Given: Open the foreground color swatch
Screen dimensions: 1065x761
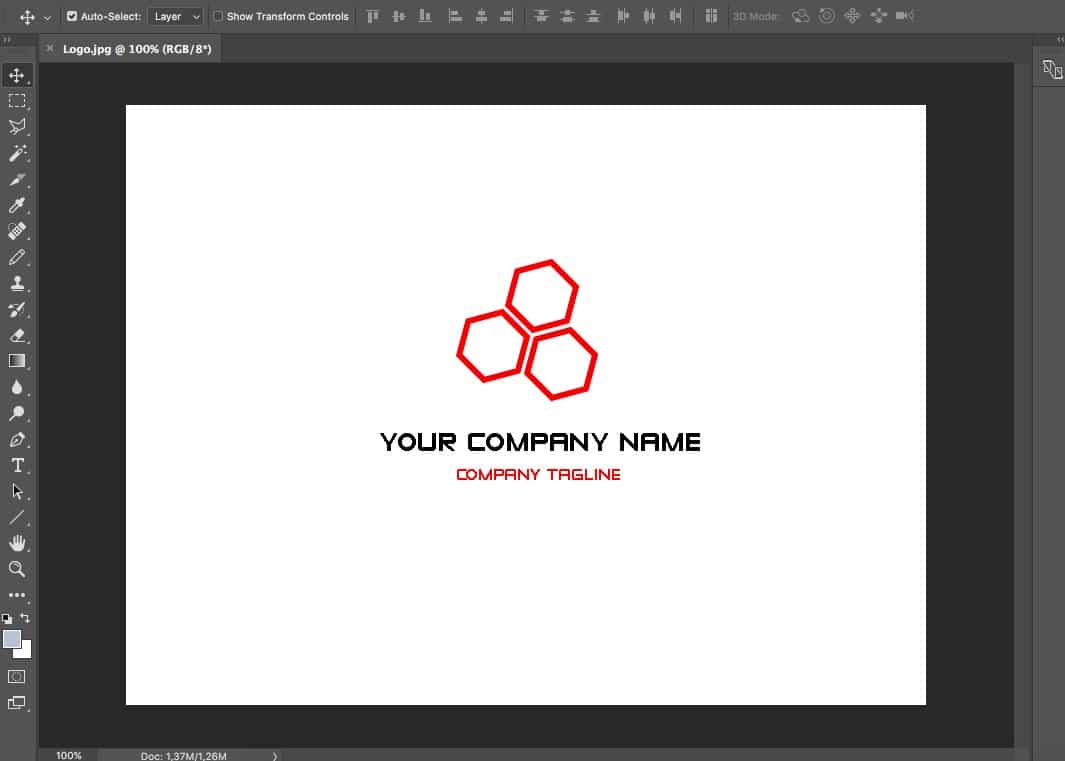Looking at the screenshot, I should click(x=13, y=640).
